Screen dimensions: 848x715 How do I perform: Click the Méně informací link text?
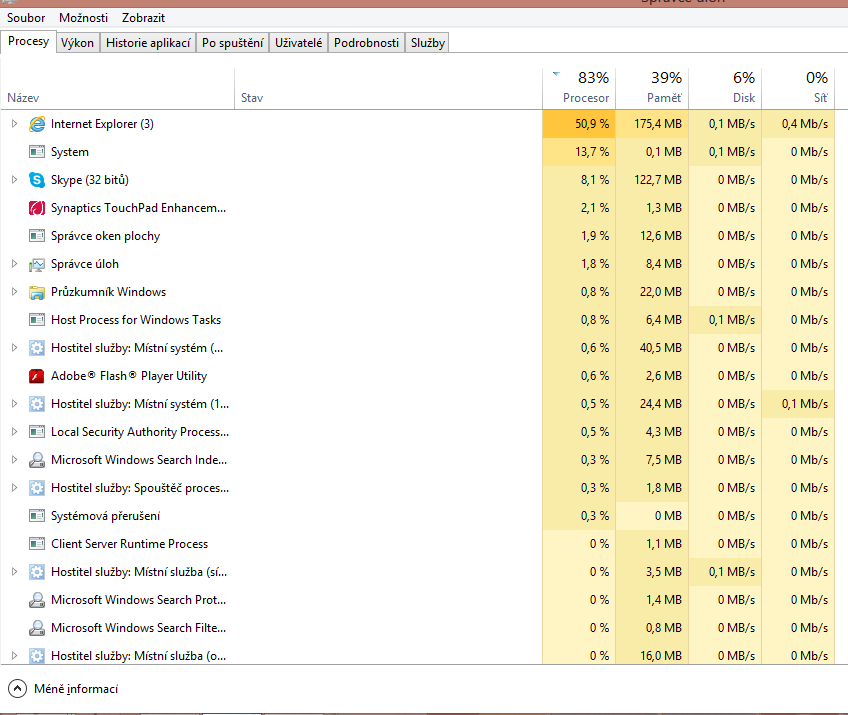76,689
